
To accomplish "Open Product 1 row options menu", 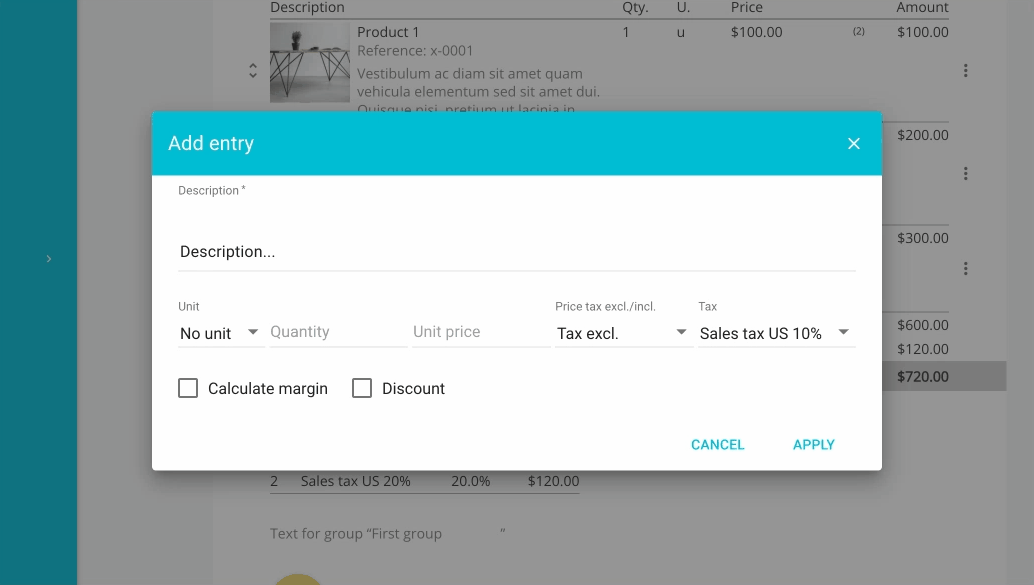I will [x=965, y=71].
